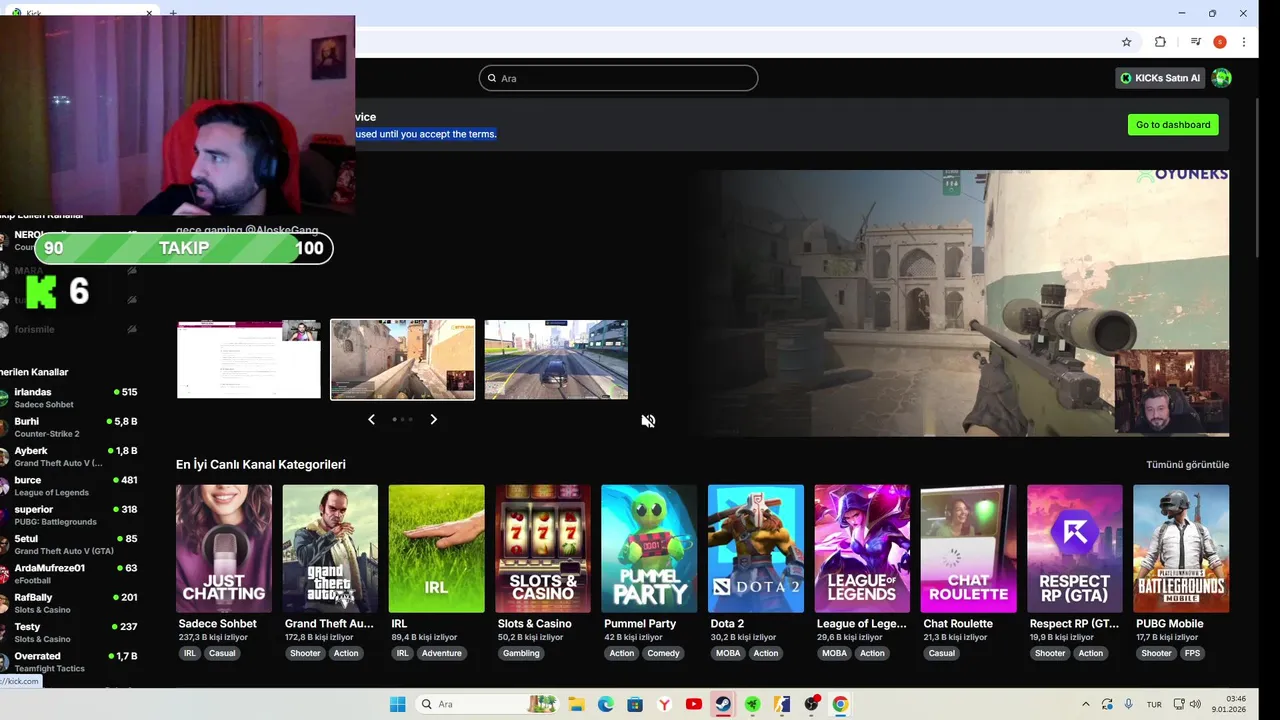
Task: Open Yandex browser from the taskbar
Action: (x=664, y=704)
